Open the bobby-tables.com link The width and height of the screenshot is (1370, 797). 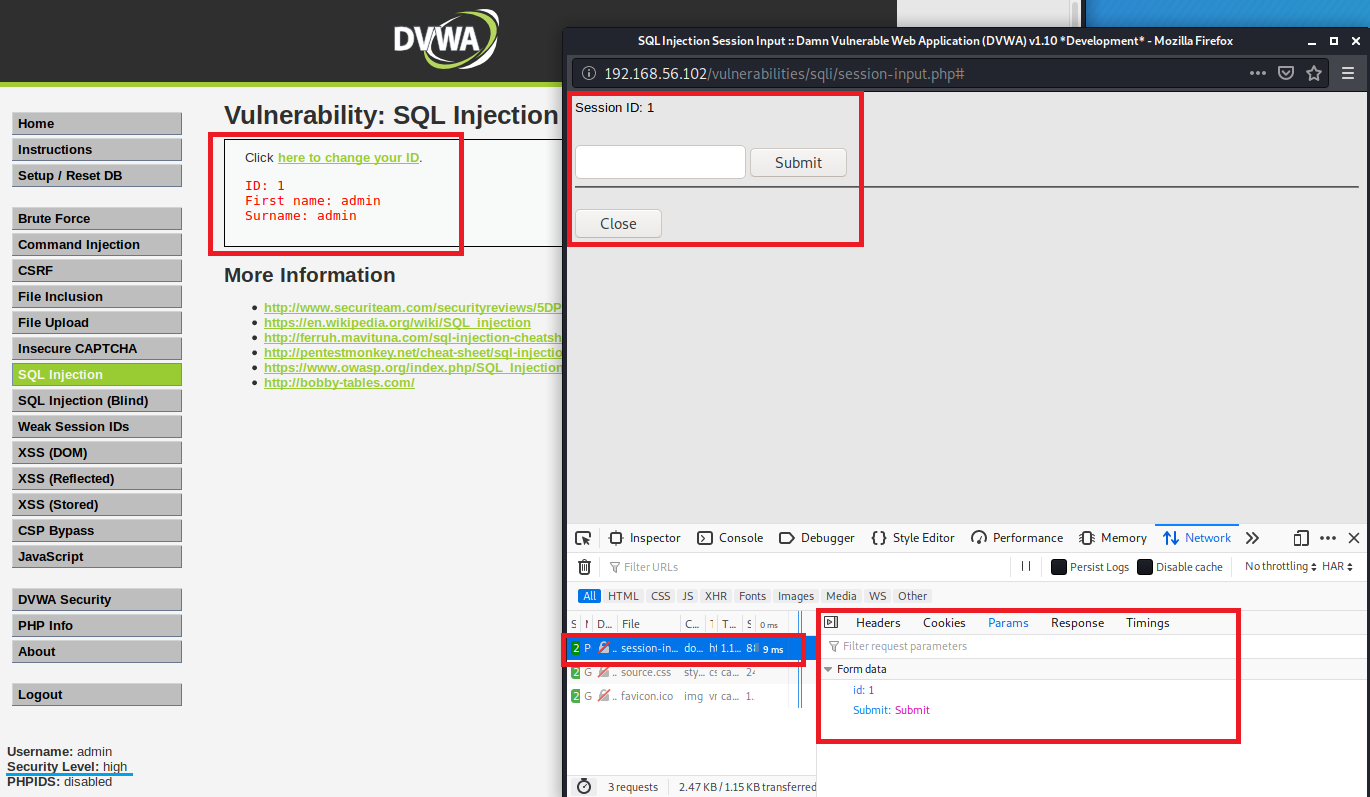(339, 383)
